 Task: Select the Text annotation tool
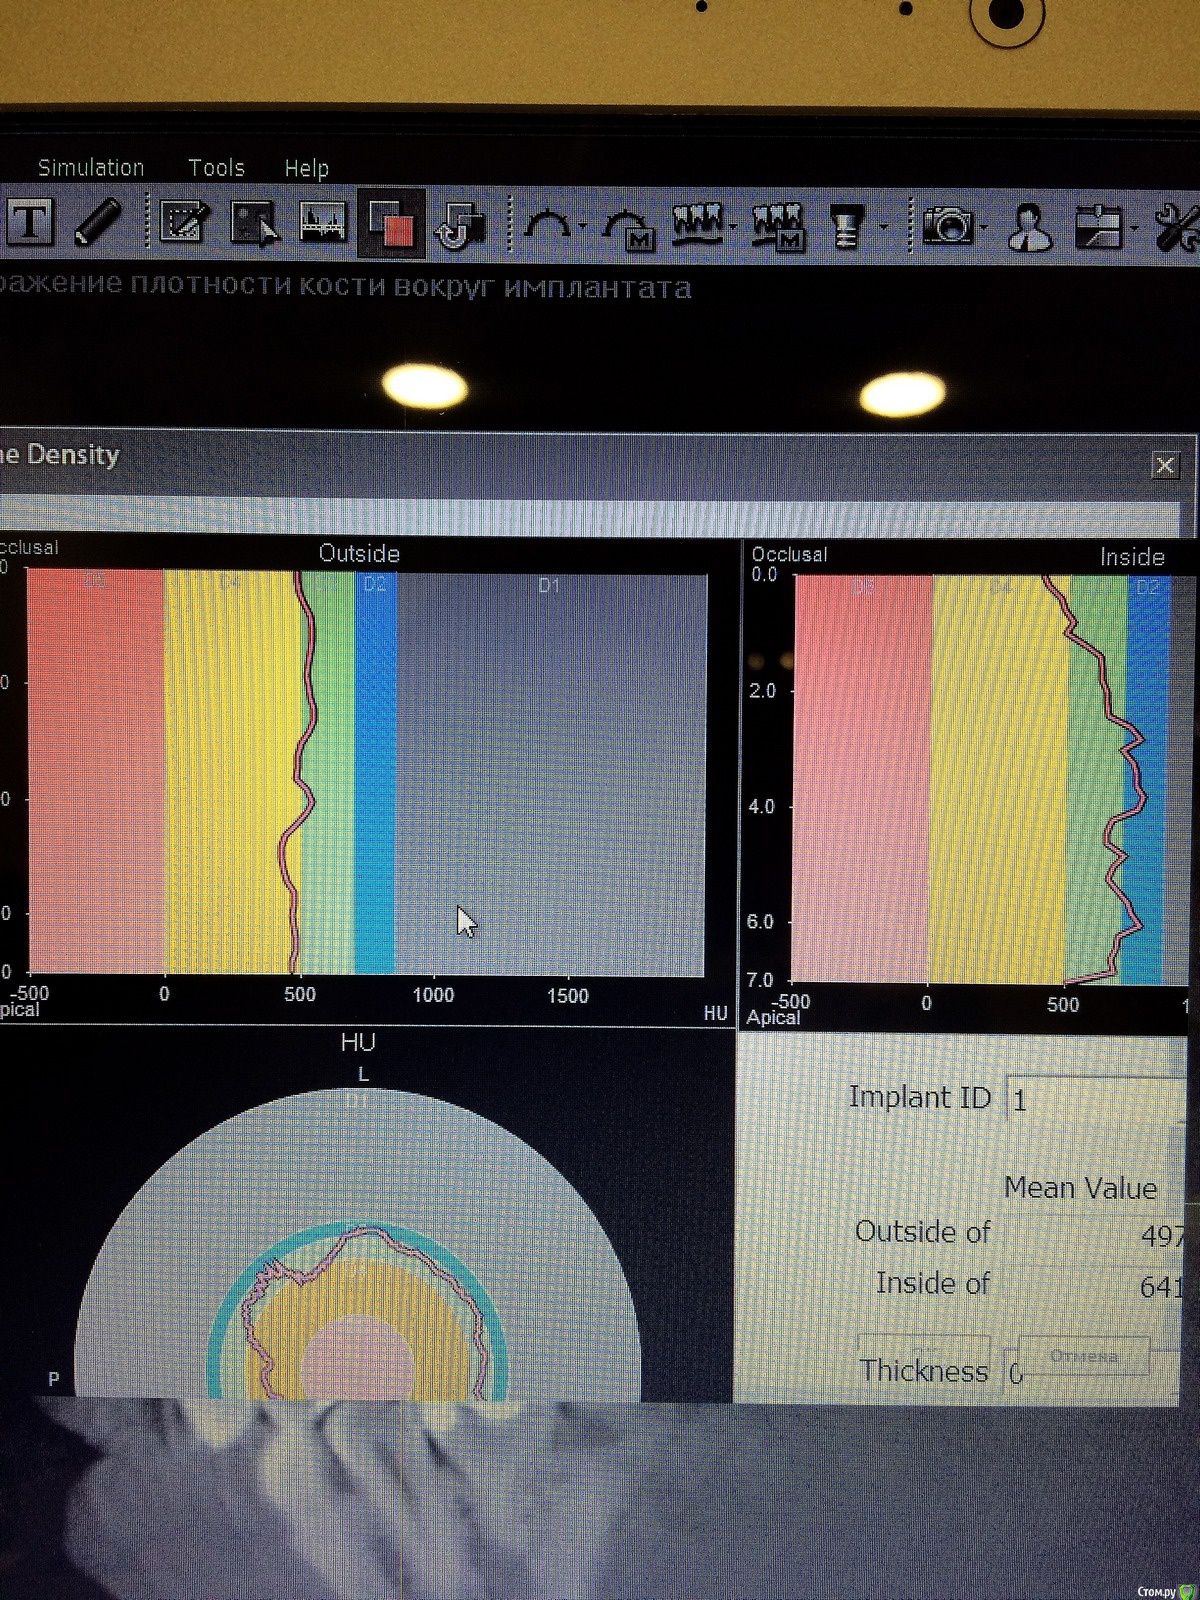point(30,222)
